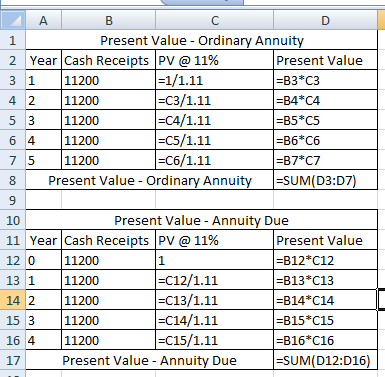Click 'PV @ 11%' cell in row 11
This screenshot has height=377, width=385.
click(x=215, y=240)
